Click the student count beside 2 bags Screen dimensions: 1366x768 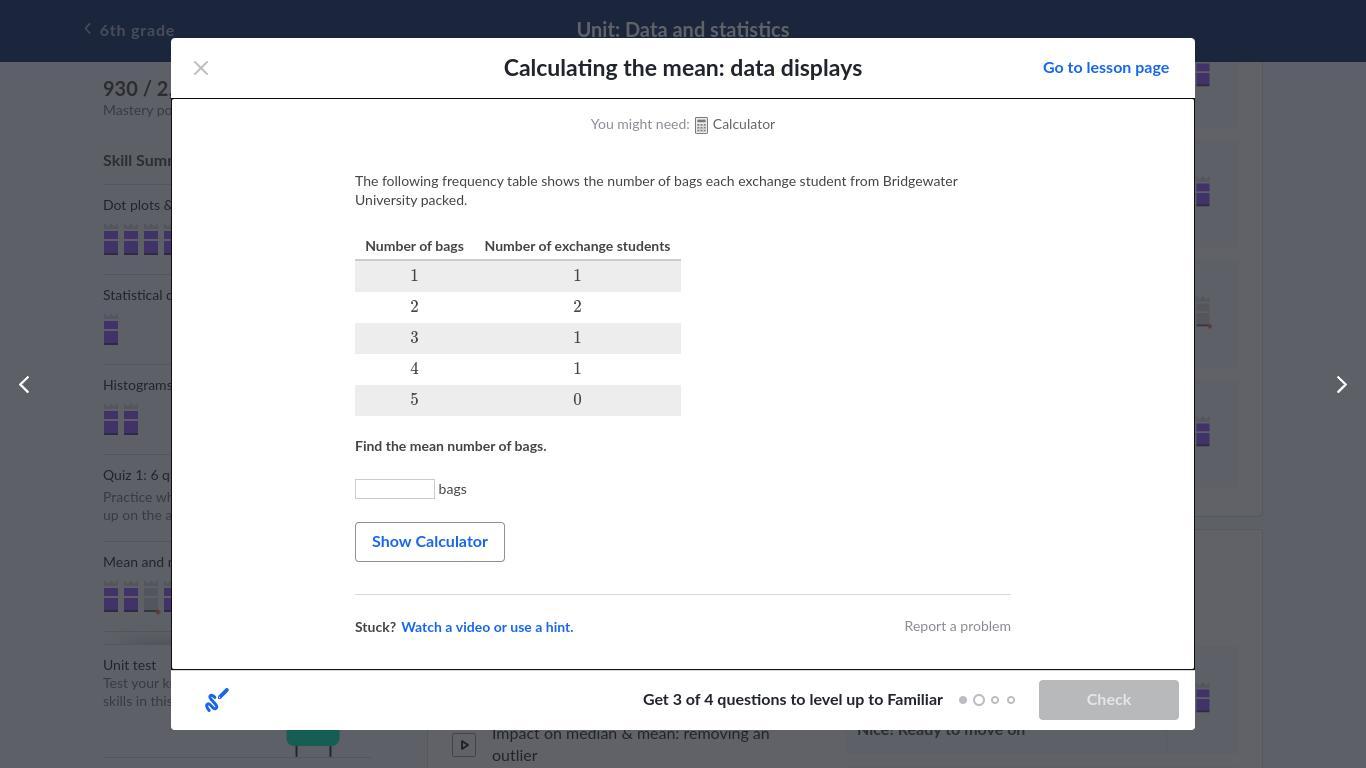click(x=577, y=307)
